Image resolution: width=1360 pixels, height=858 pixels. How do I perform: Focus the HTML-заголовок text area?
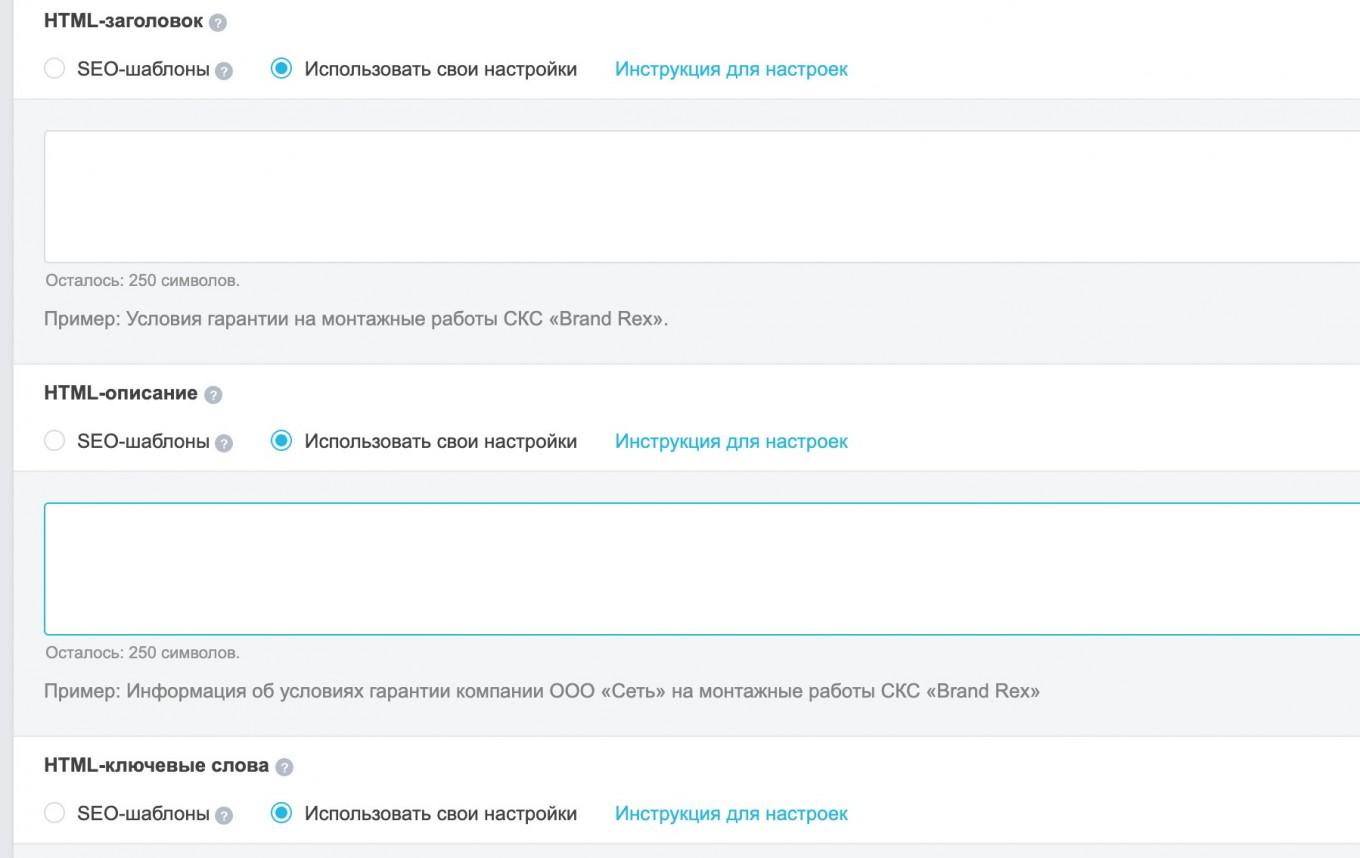pyautogui.click(x=700, y=196)
